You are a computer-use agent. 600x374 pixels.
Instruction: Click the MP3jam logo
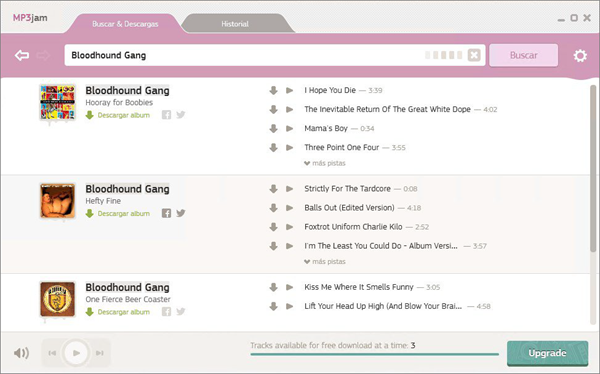[30, 18]
